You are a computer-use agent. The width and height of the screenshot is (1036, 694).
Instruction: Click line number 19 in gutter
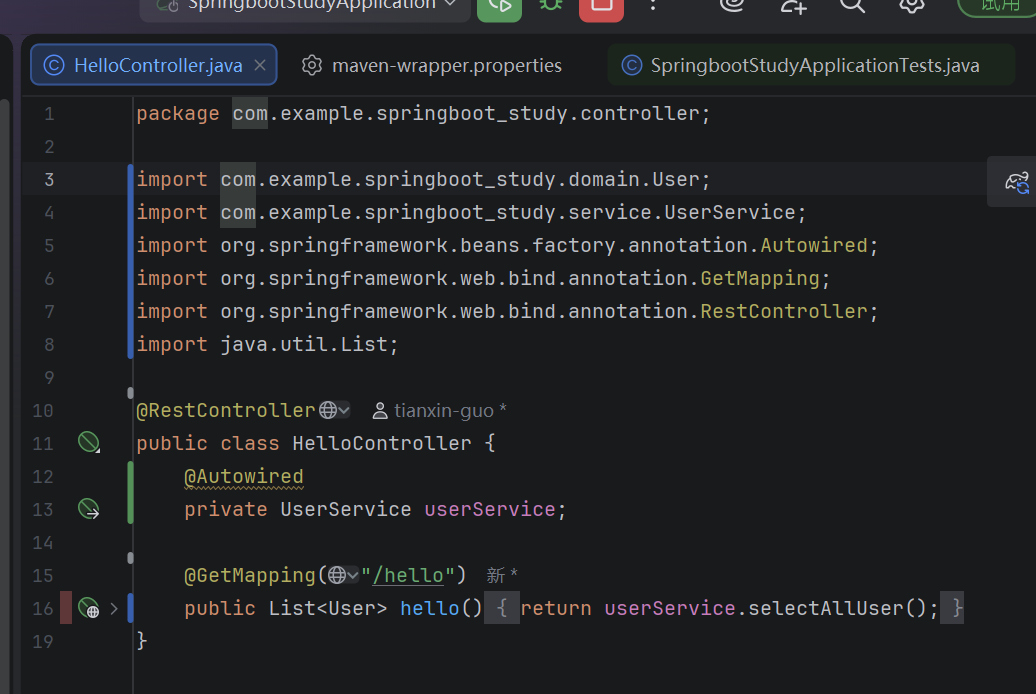click(43, 641)
